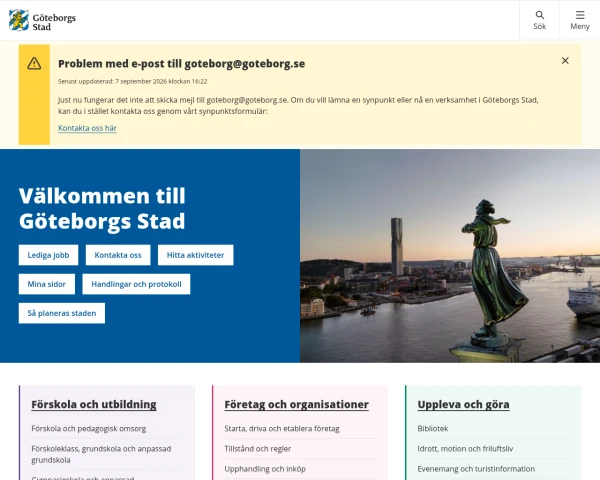Viewport: 600px width, 480px height.
Task: Go to Hitta aktiviteter
Action: coord(196,255)
